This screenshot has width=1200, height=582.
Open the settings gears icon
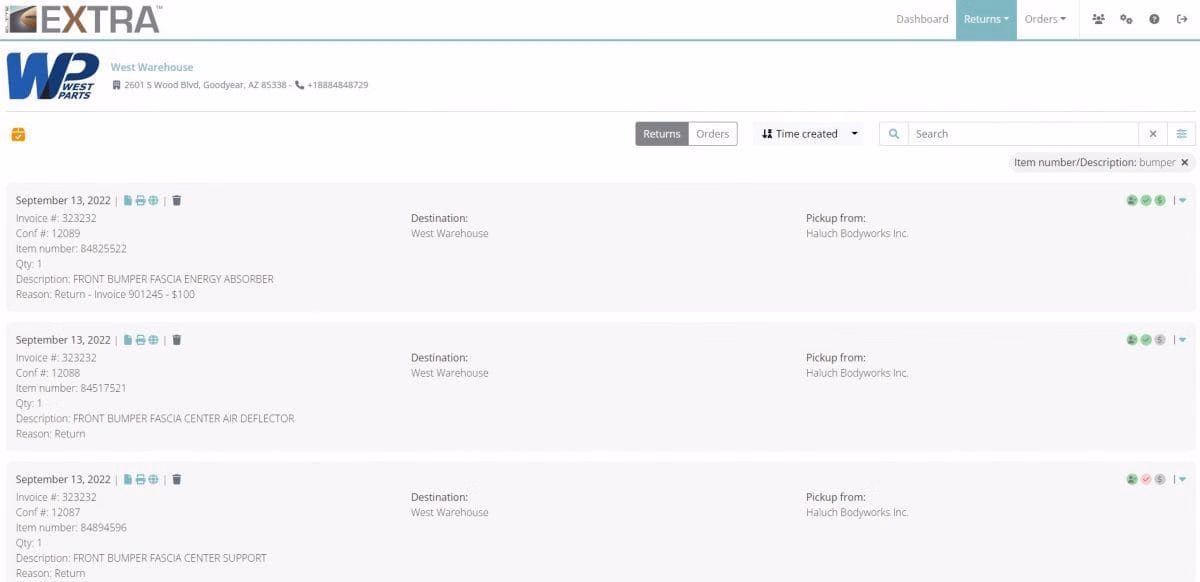coord(1126,19)
